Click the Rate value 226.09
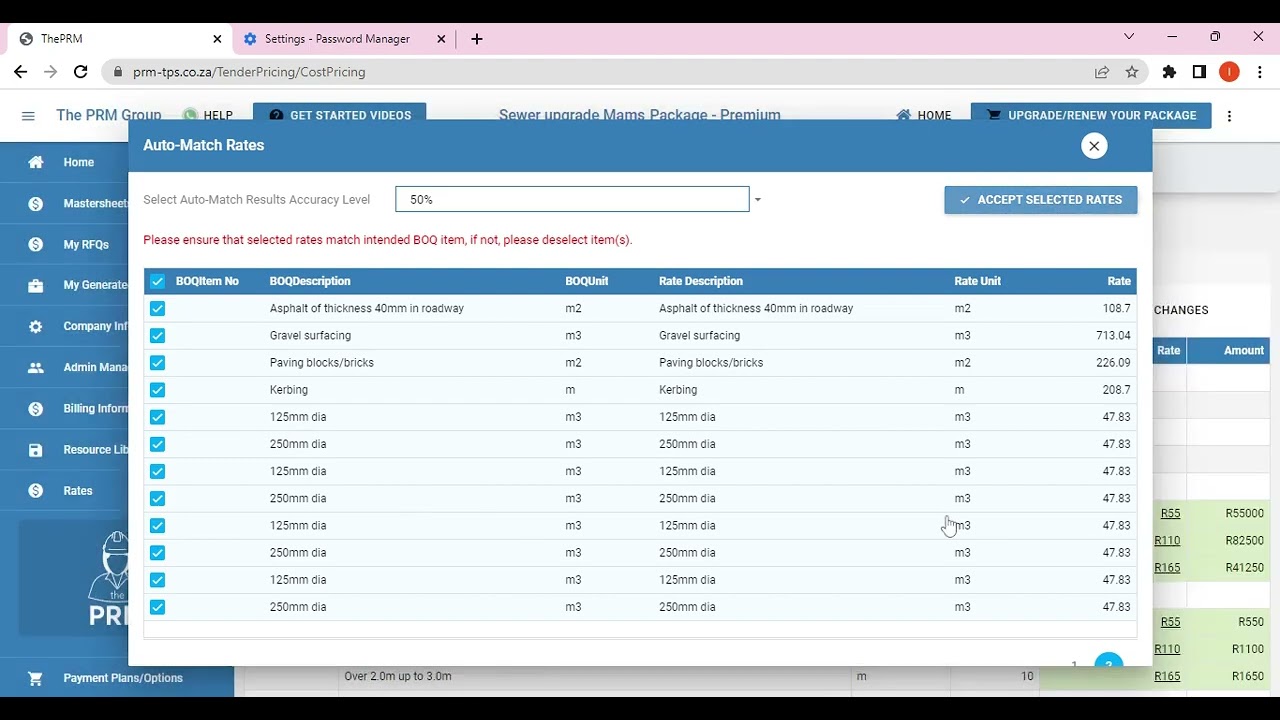Screen dimensions: 1280x720 pyautogui.click(x=1113, y=363)
